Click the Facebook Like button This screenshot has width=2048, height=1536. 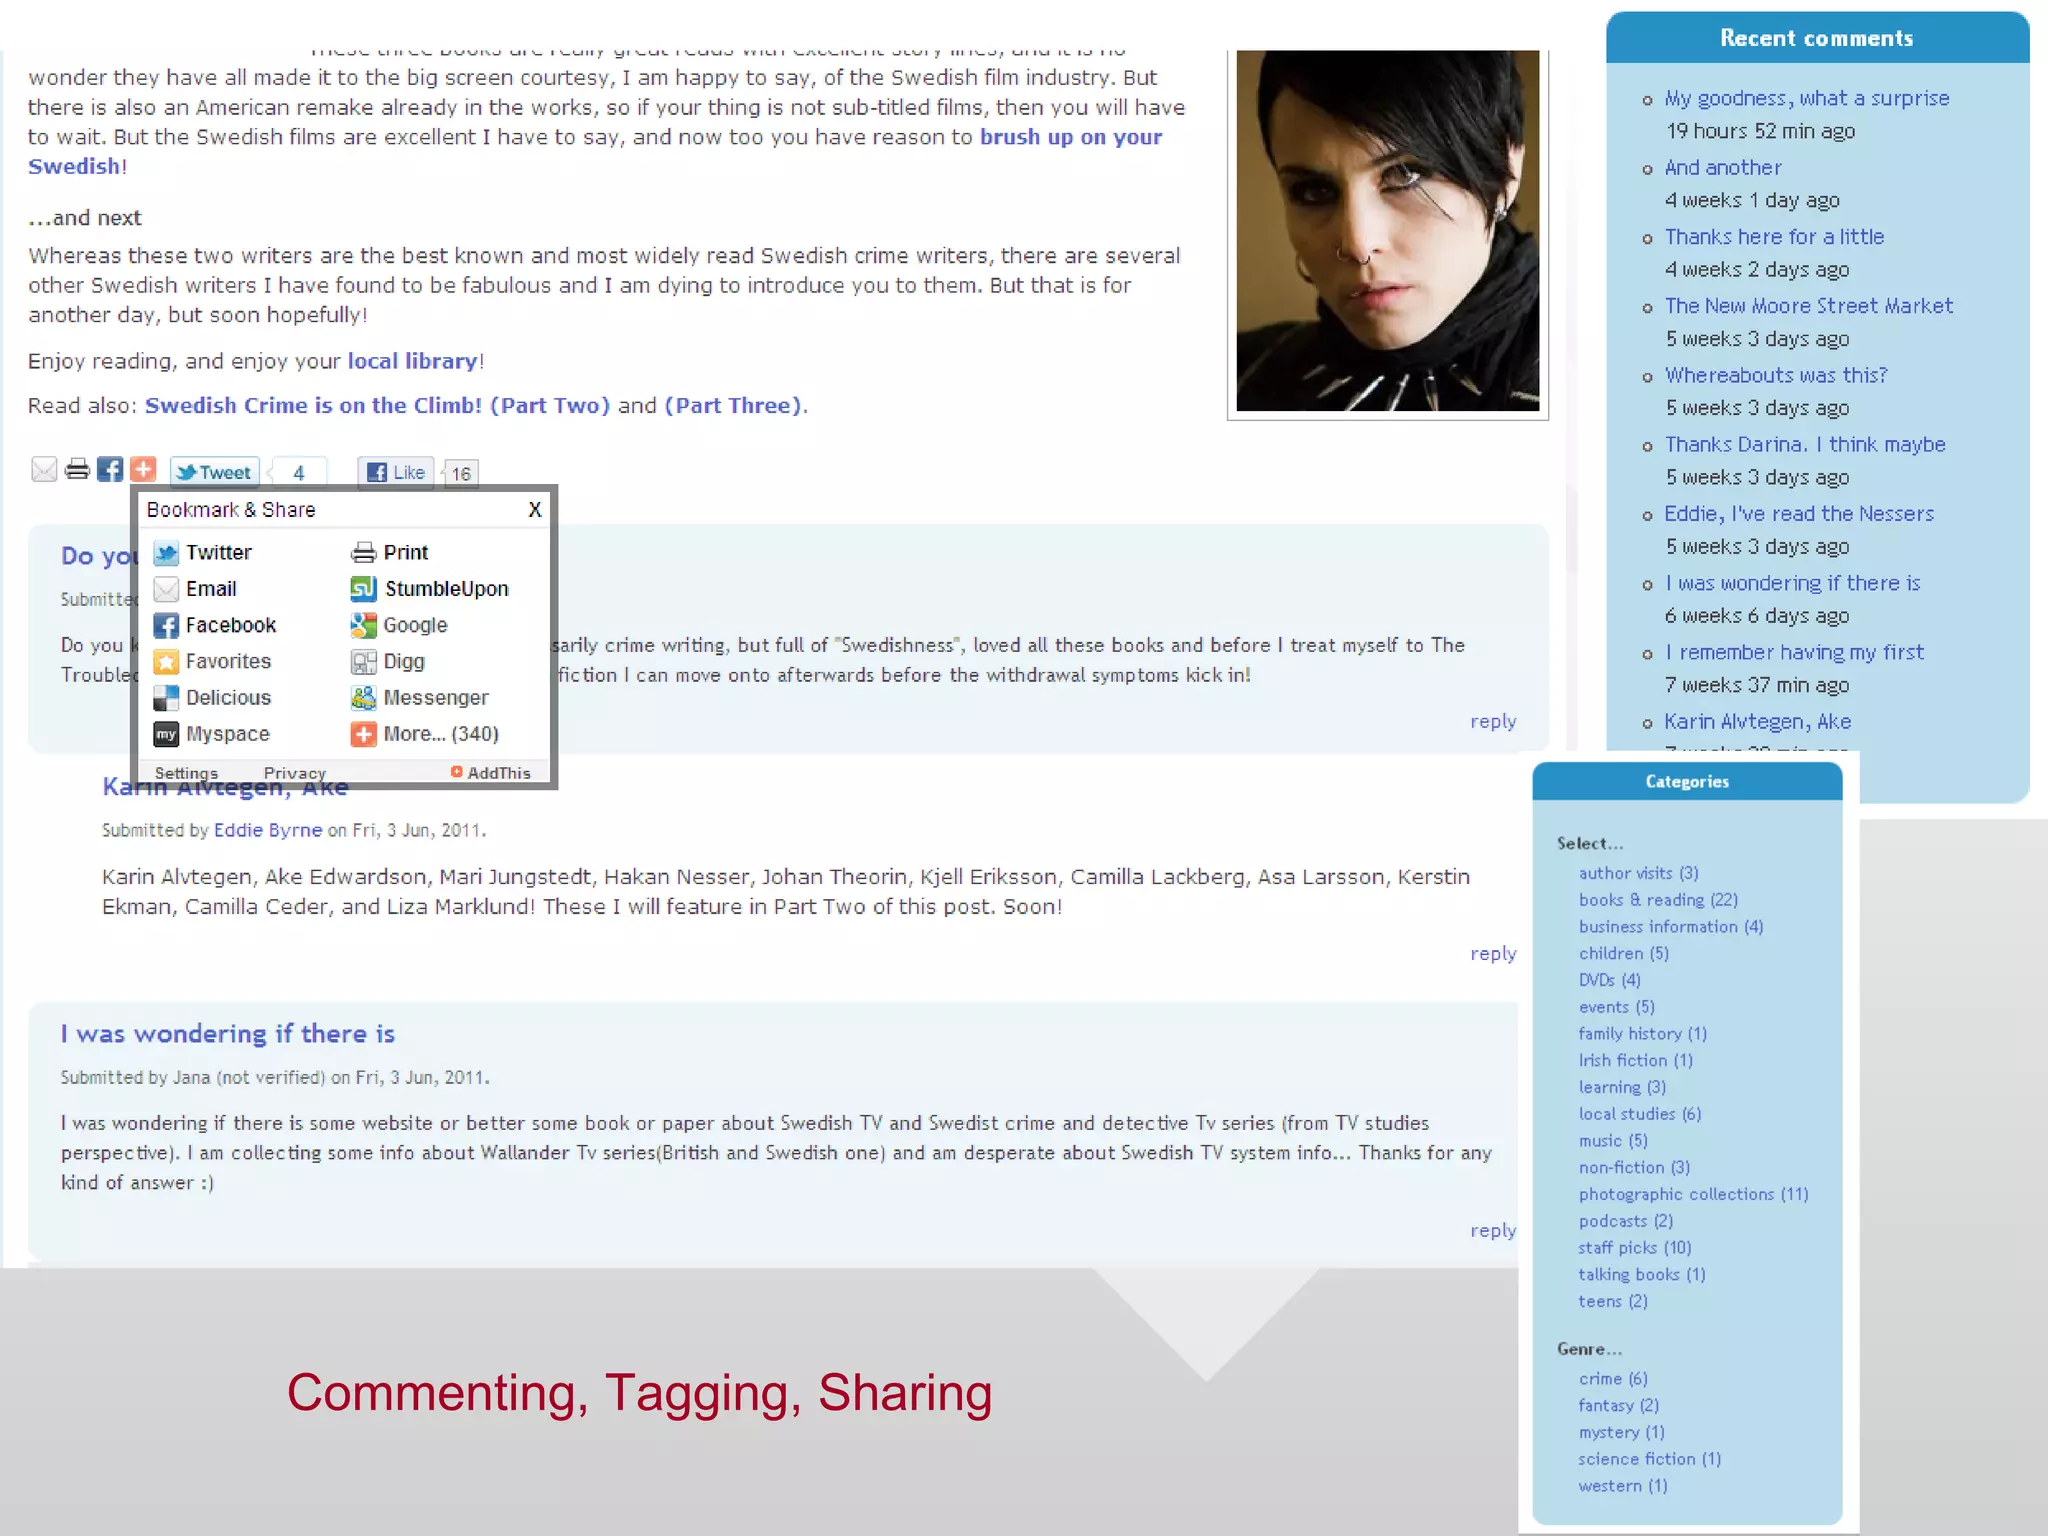396,472
